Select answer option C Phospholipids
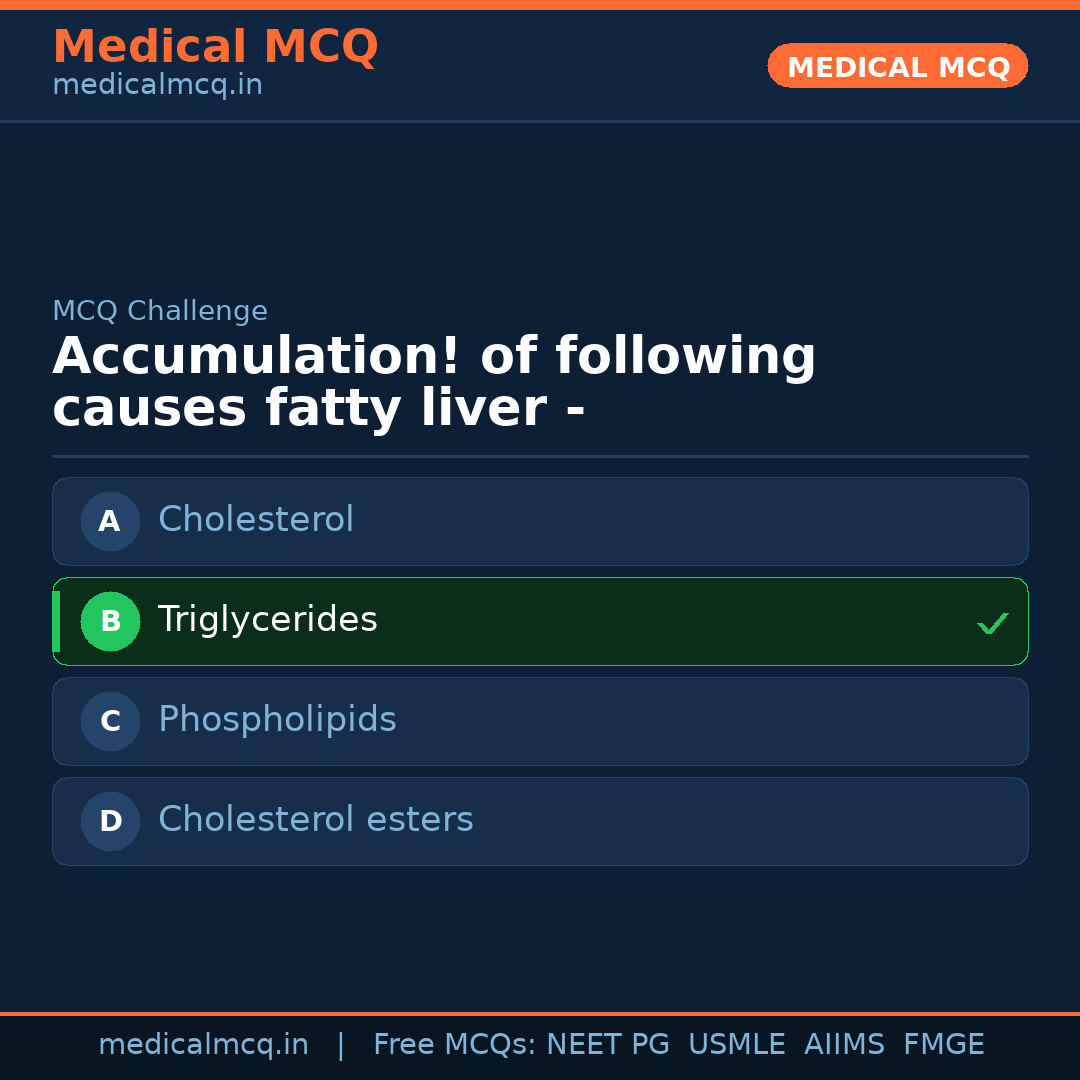This screenshot has height=1080, width=1080. 540,721
